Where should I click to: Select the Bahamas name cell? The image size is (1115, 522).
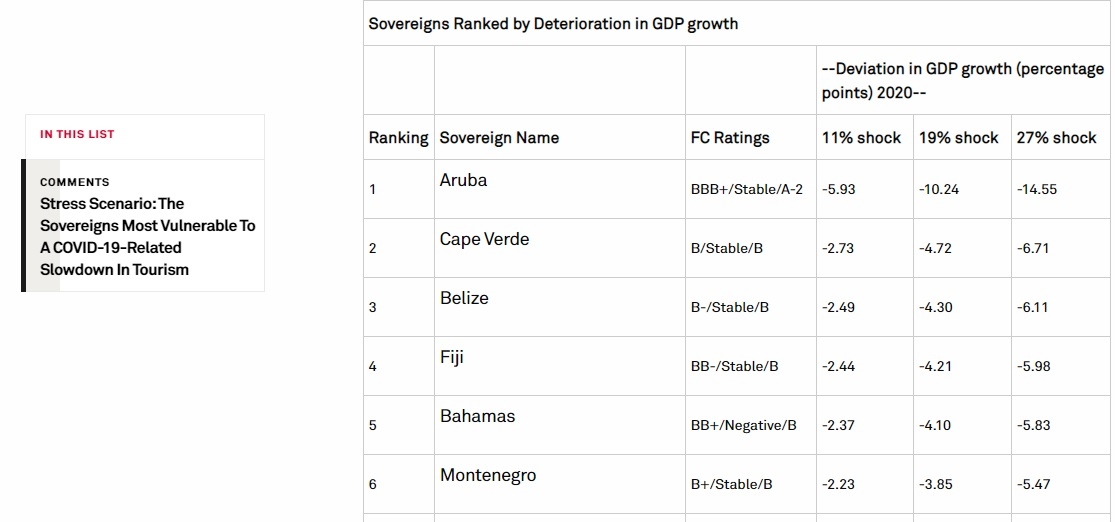pos(477,416)
